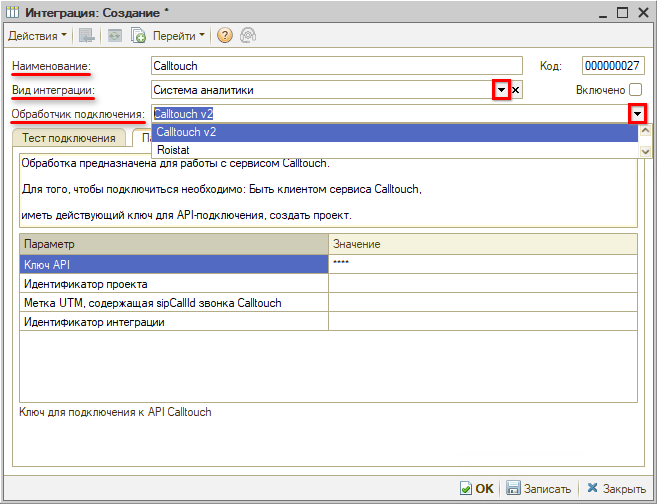
Task: Select Roistat in the dropdown list
Action: click(395, 150)
